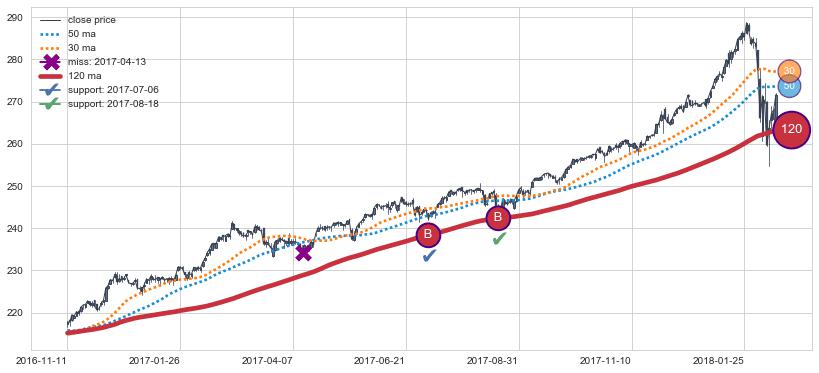Click the green support checkmark on chart
819x373 pixels.
(499, 239)
